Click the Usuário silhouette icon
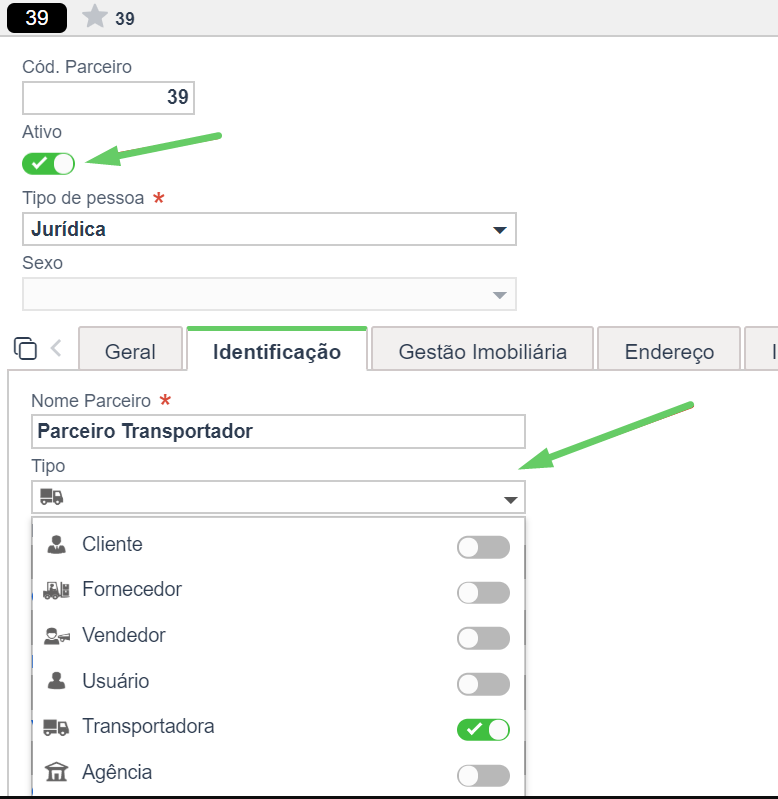The height and width of the screenshot is (799, 778). click(57, 681)
